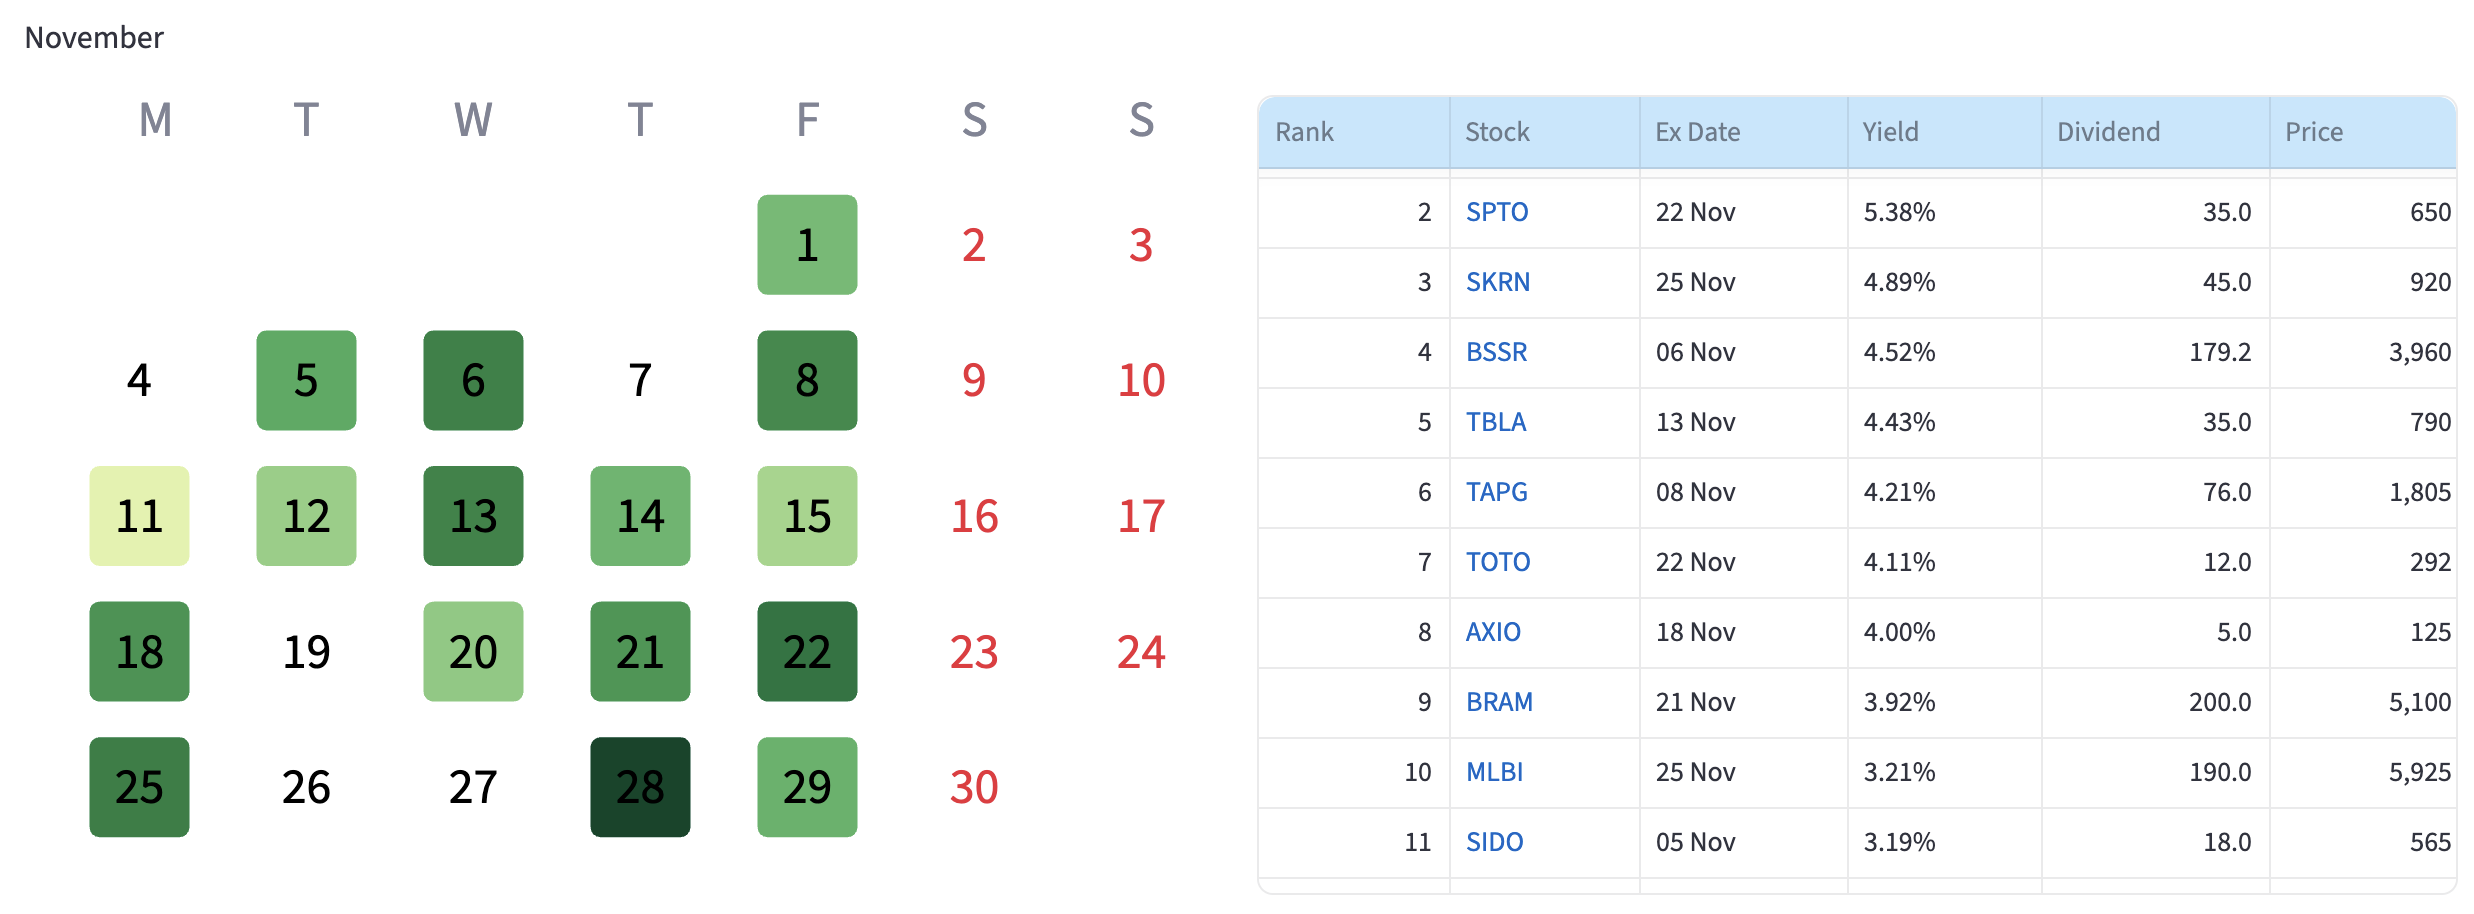Select November 28 on the calendar

click(640, 787)
